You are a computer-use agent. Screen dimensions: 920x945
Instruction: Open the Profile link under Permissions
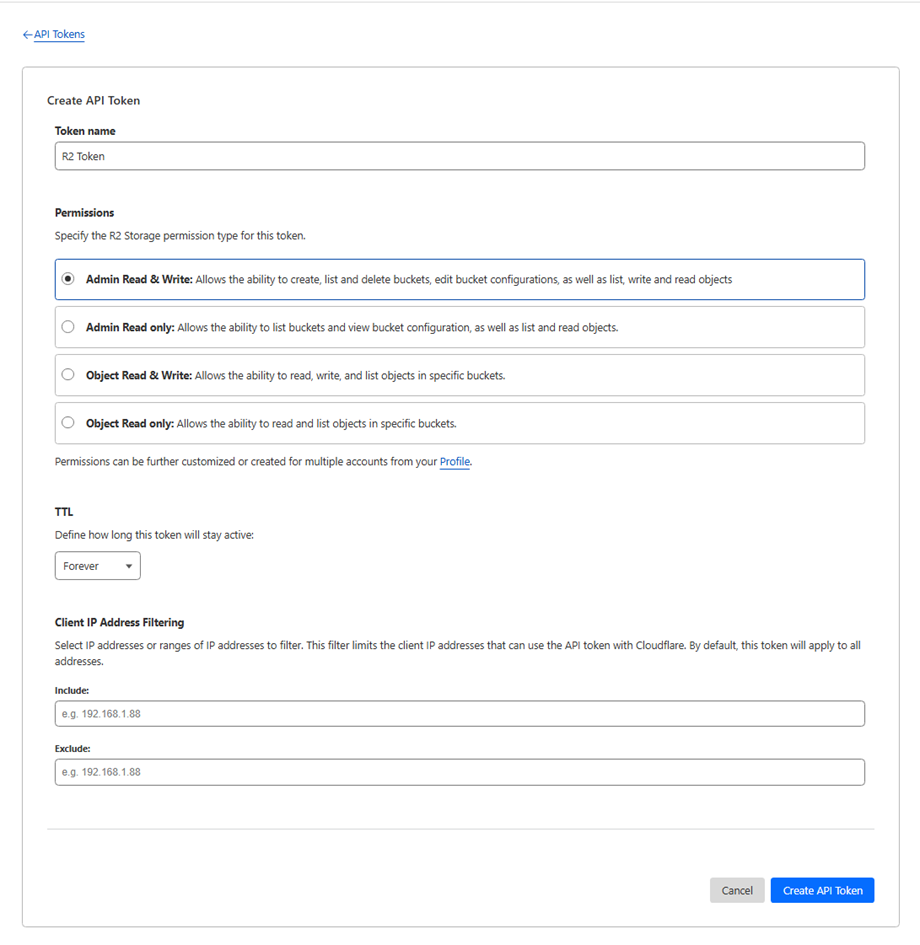click(455, 462)
